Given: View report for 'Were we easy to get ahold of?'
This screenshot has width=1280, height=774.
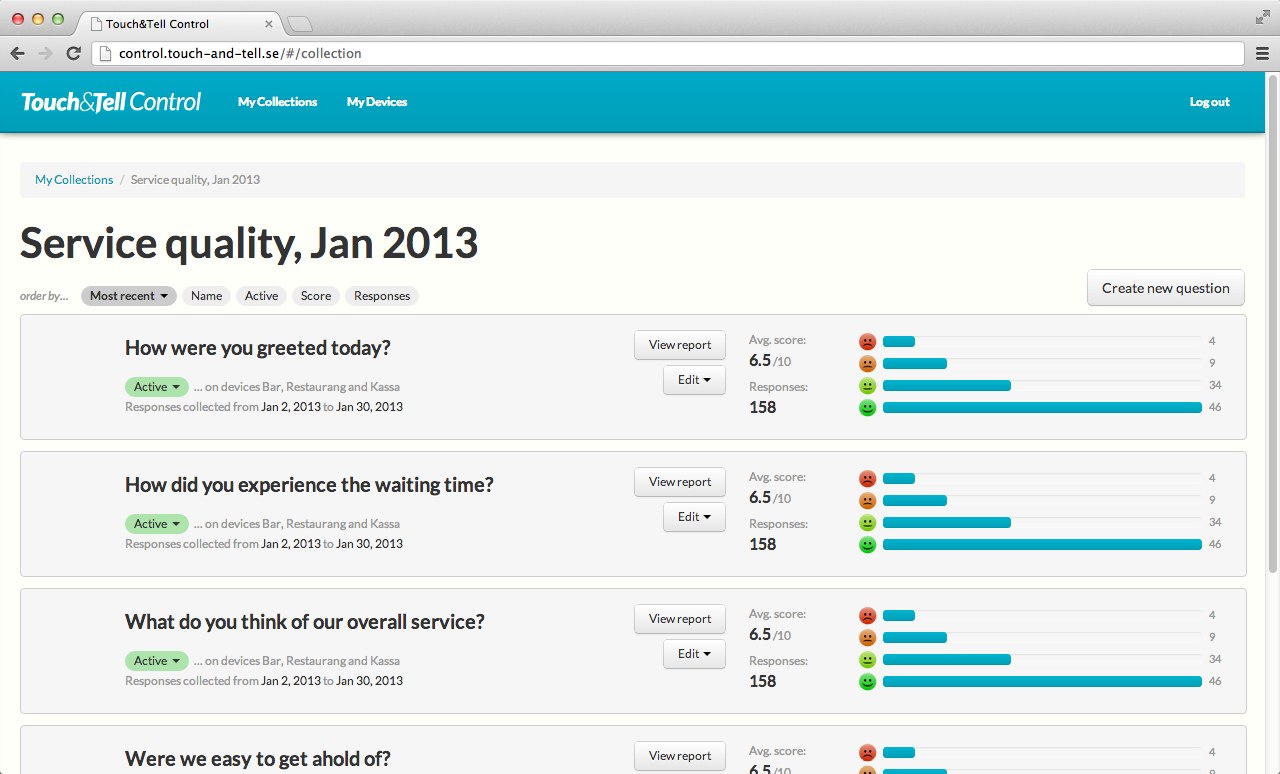Looking at the screenshot, I should point(680,756).
